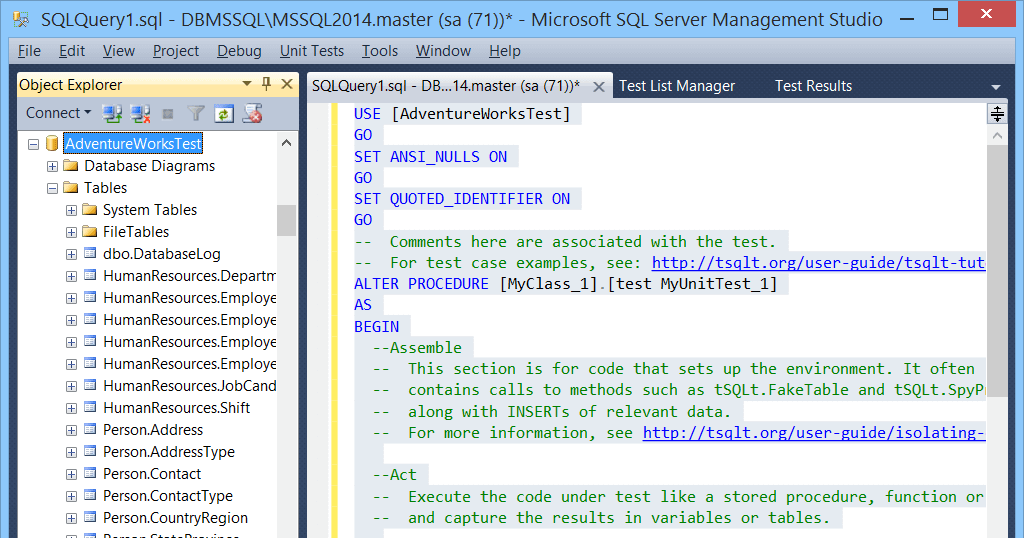The height and width of the screenshot is (538, 1024).
Task: Switch to the Test List Manager tab
Action: pyautogui.click(x=677, y=86)
